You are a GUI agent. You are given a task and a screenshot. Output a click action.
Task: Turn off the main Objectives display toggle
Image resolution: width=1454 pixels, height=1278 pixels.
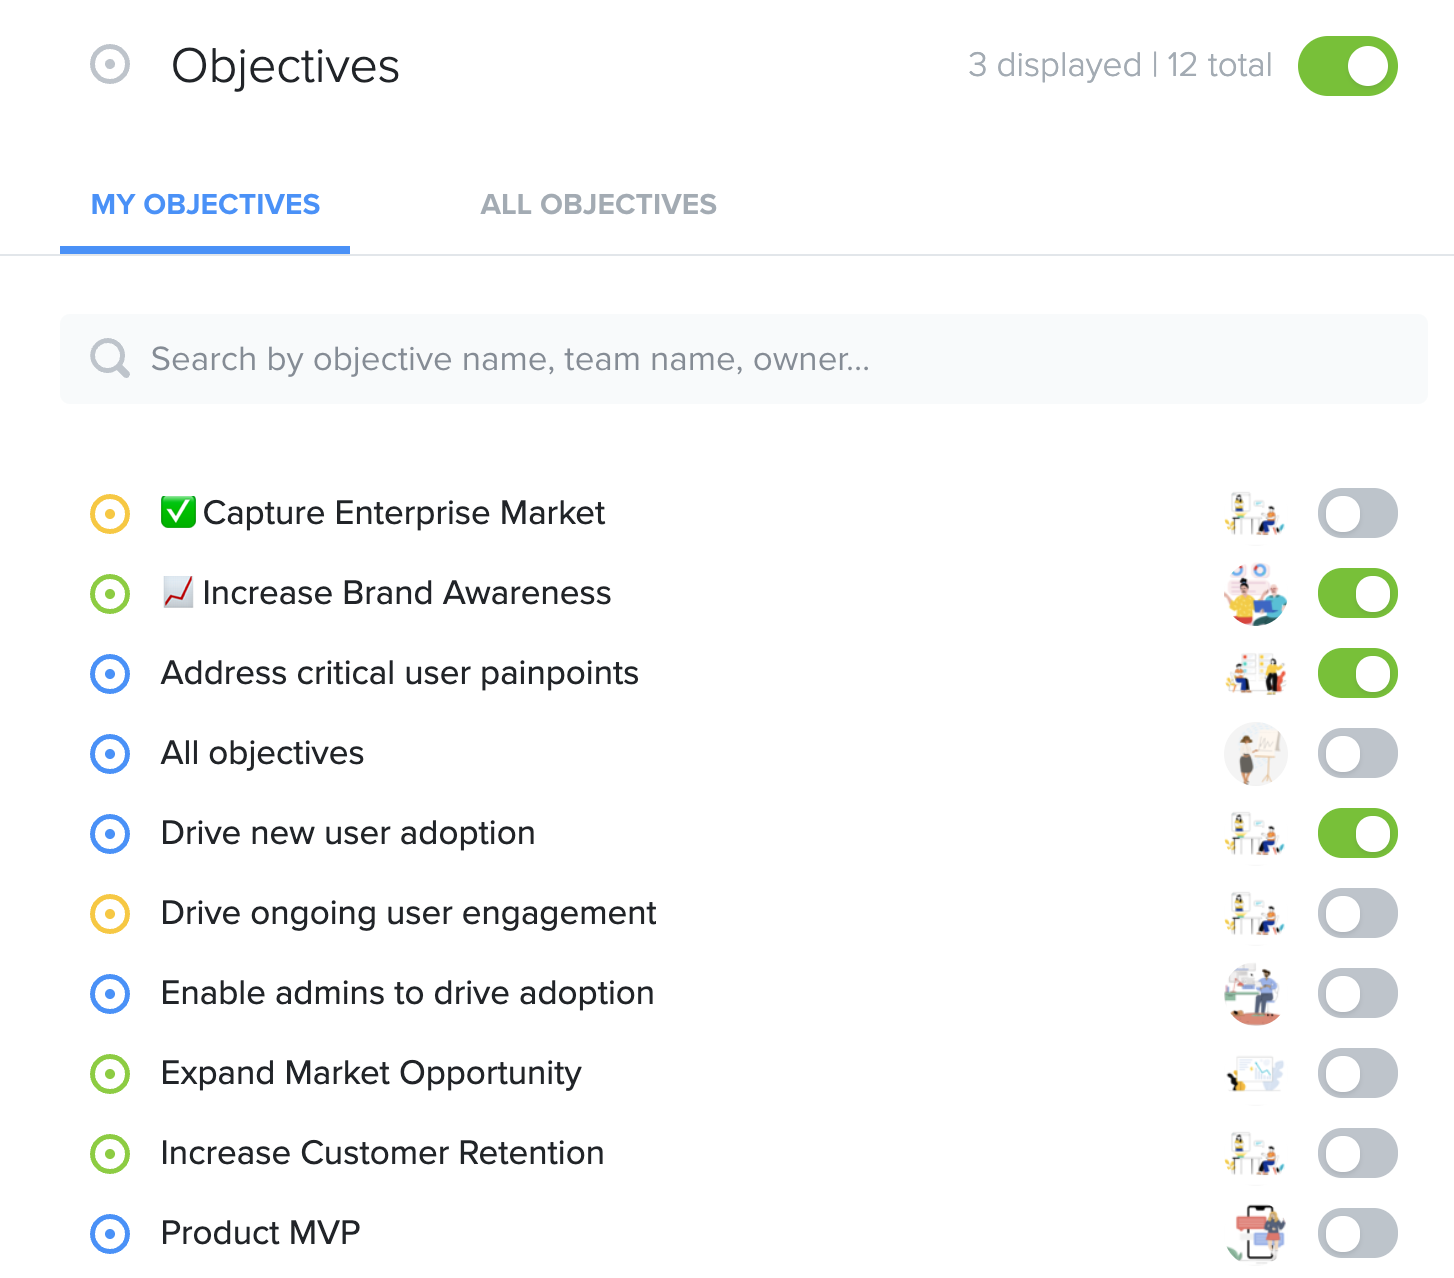[1347, 66]
